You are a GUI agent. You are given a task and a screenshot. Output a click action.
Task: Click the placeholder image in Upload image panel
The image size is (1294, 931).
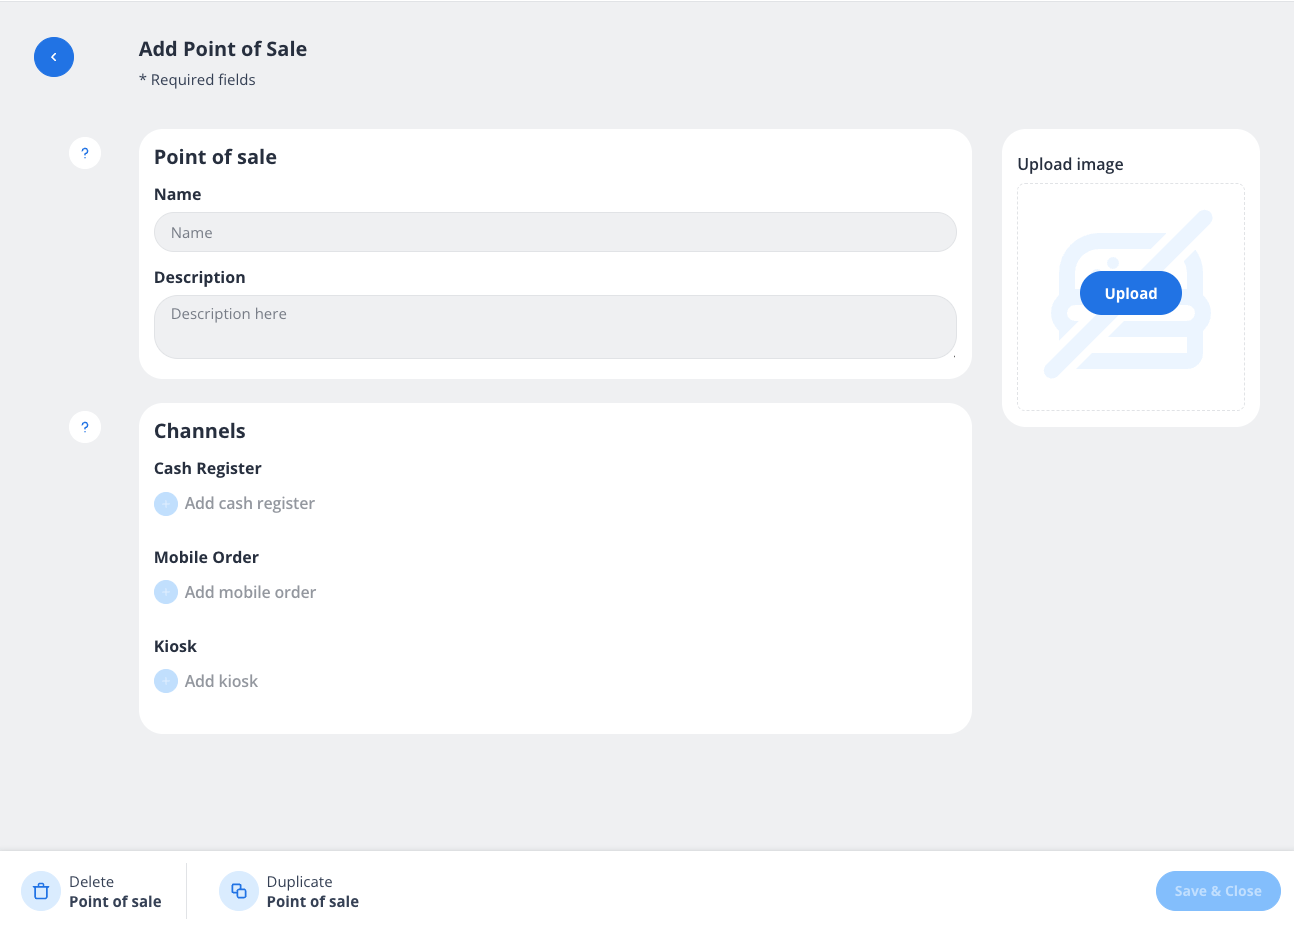coord(1130,296)
